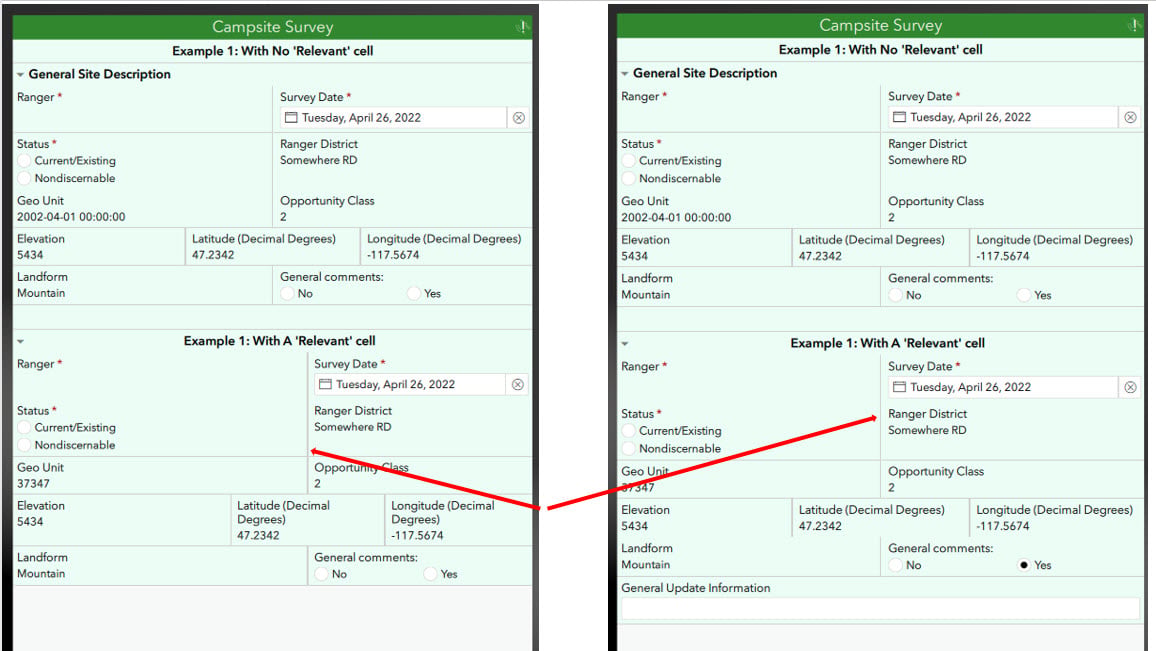Viewport: 1156px width, 651px height.
Task: Choose No for General comments, left survey first section
Action: pyautogui.click(x=288, y=293)
